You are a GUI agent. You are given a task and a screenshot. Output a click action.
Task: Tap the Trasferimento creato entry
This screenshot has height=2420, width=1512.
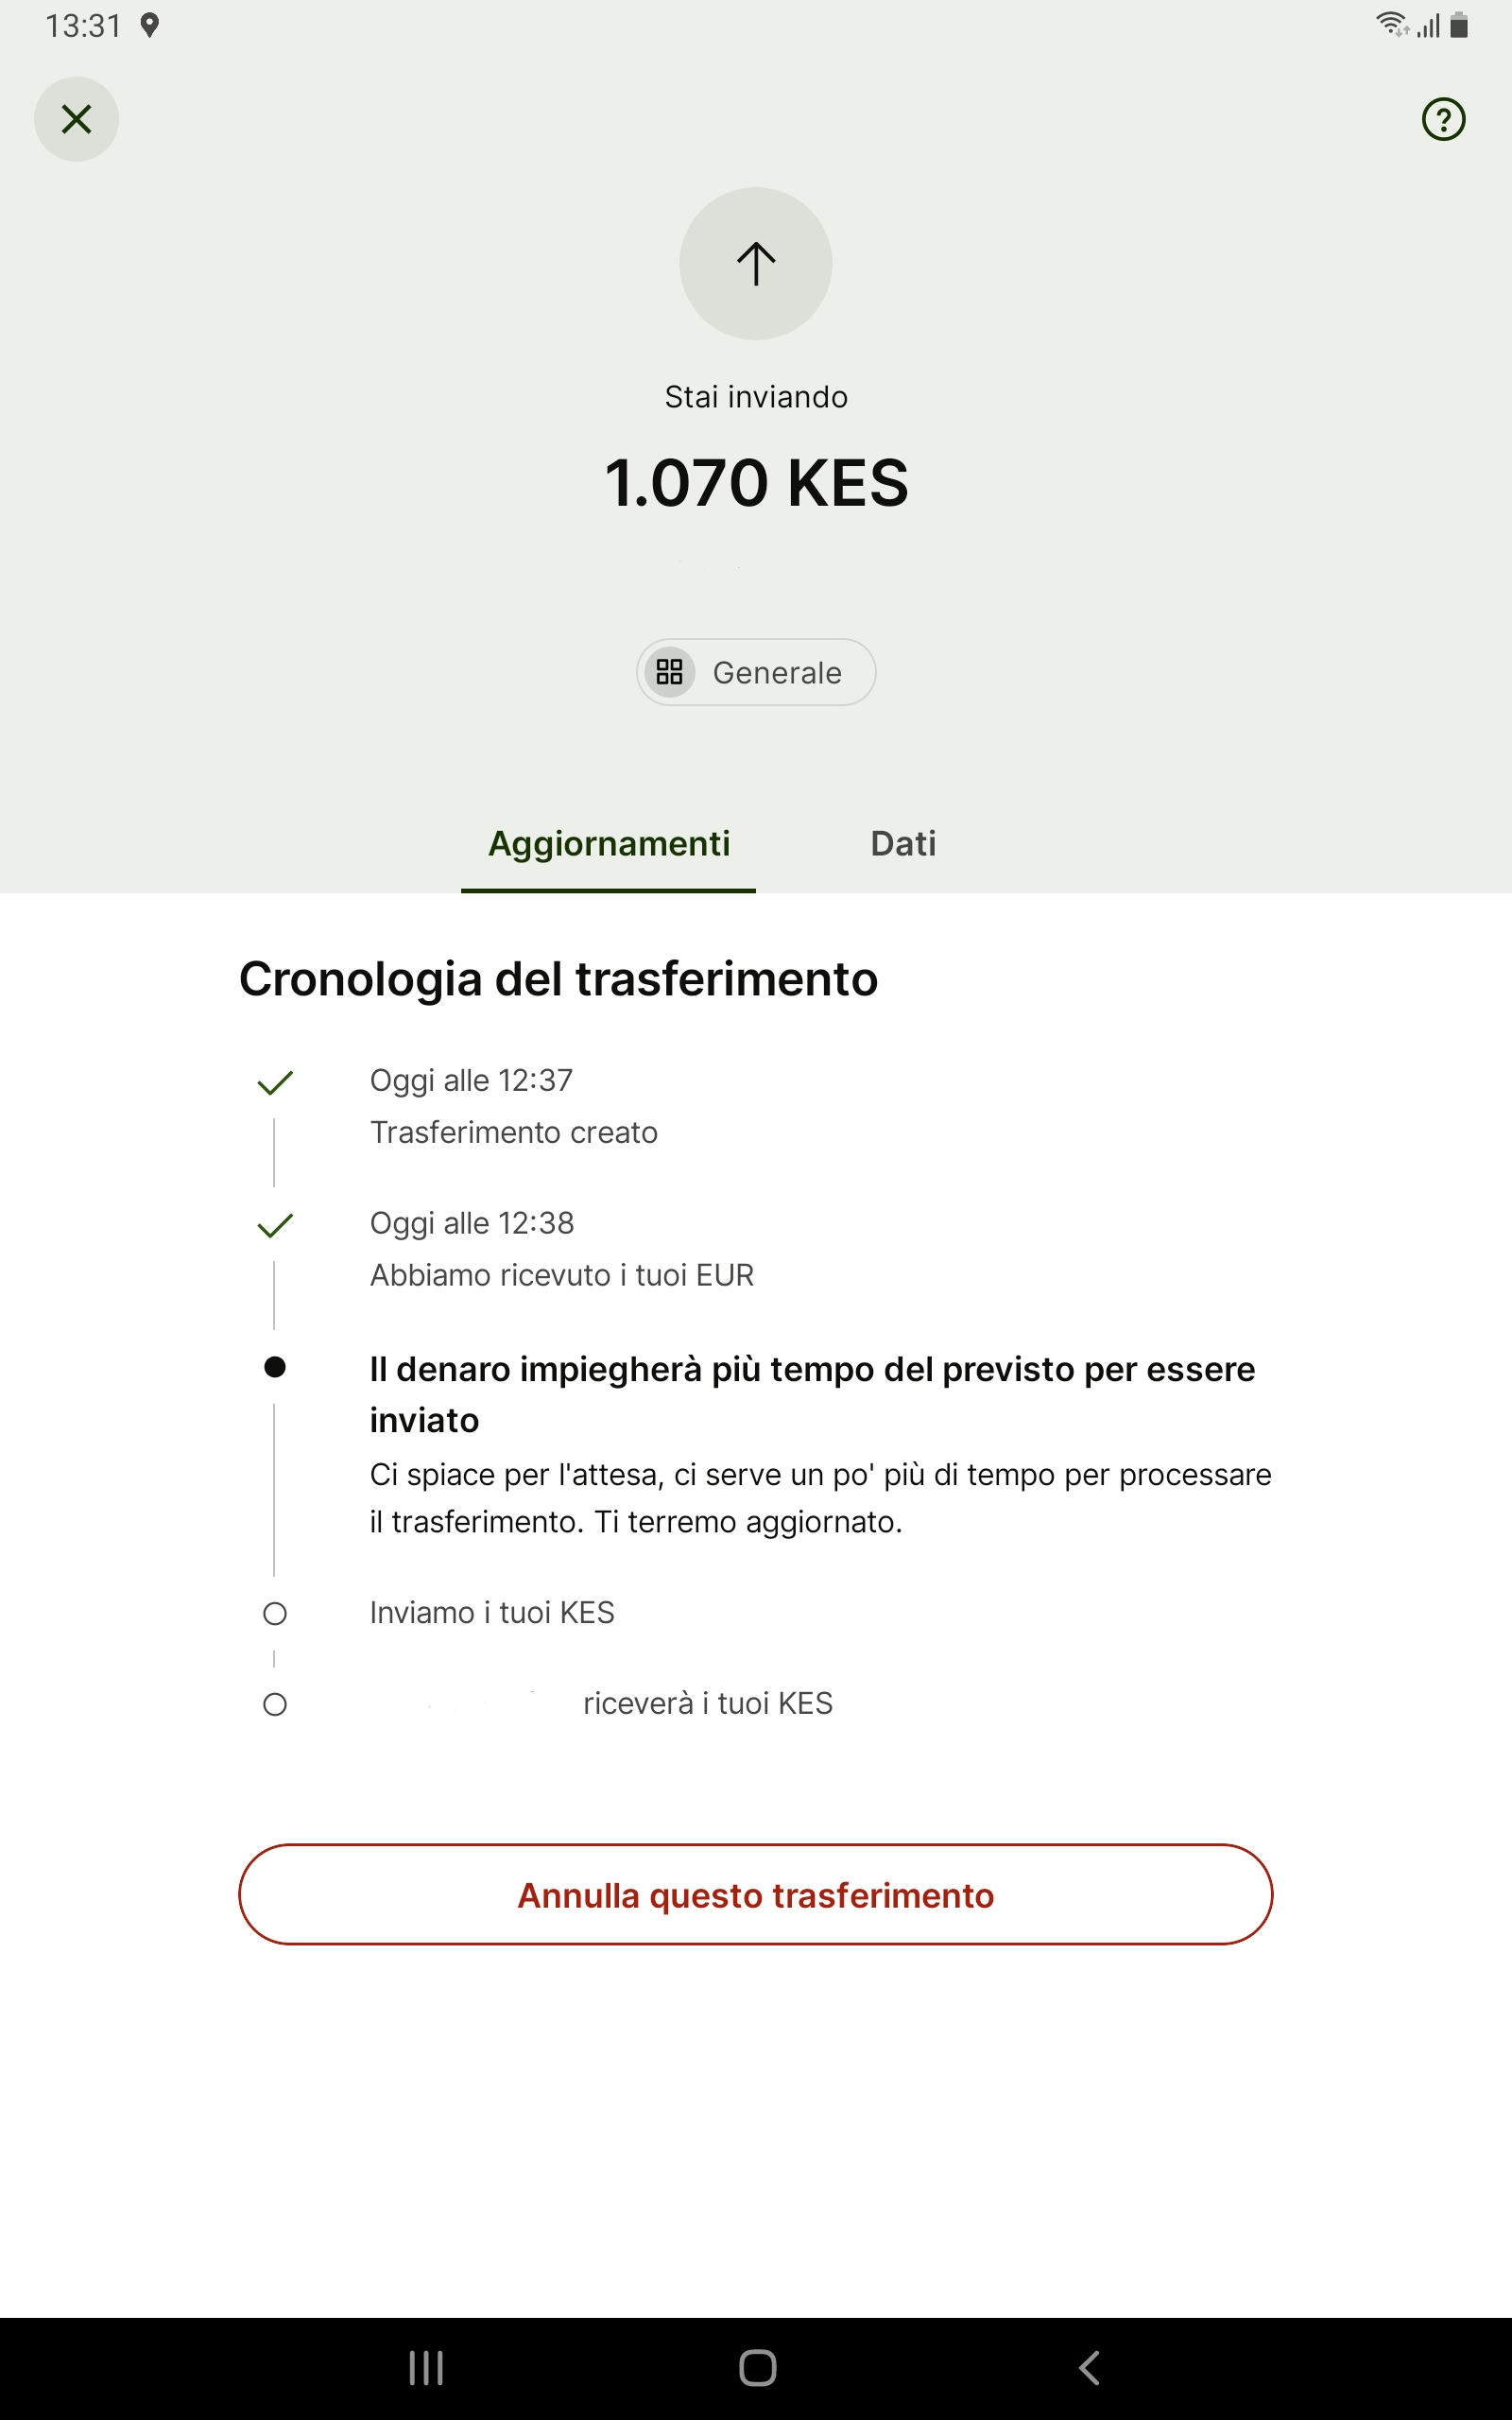514,1132
